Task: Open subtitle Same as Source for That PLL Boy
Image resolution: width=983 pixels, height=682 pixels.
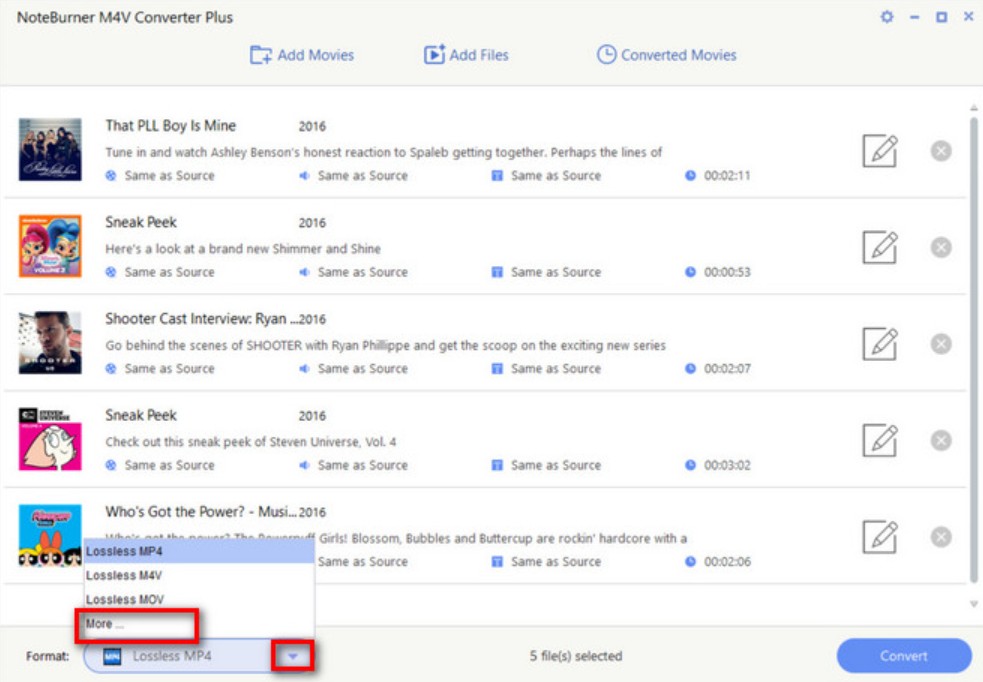Action: click(555, 176)
